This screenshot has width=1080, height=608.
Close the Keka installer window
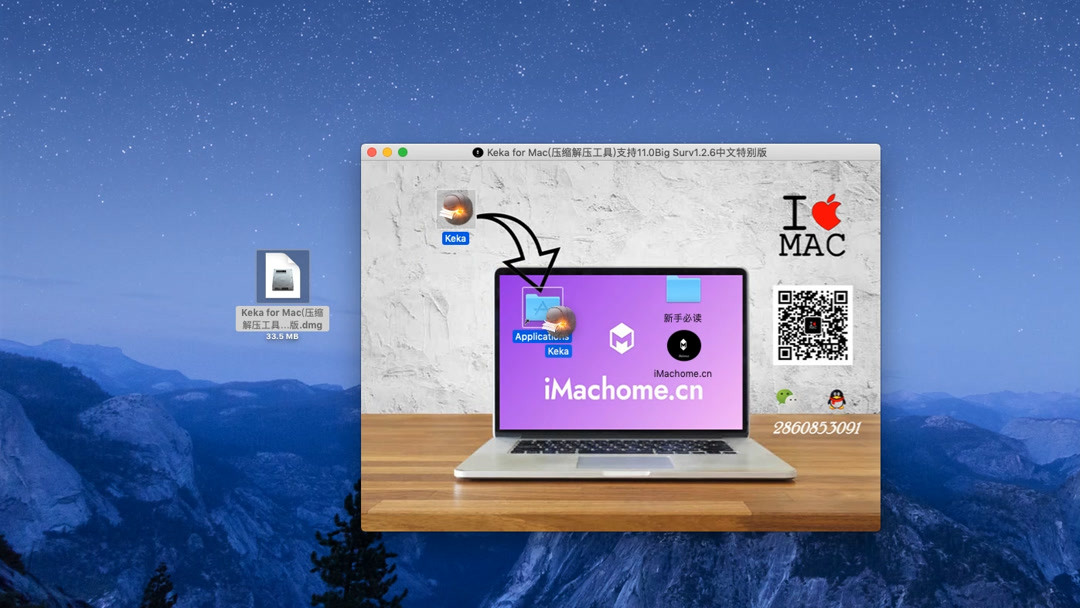(371, 152)
